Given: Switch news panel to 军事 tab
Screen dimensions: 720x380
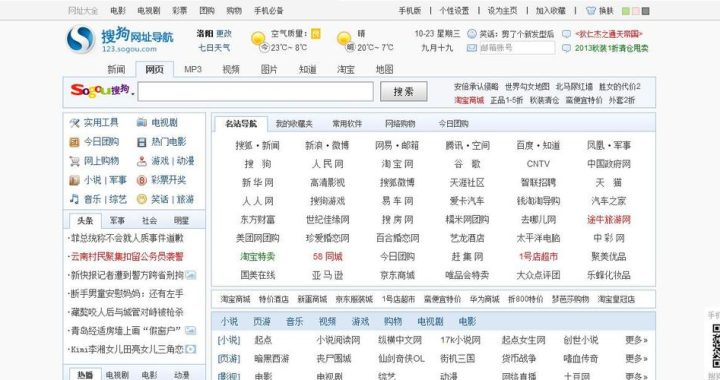Looking at the screenshot, I should pyautogui.click(x=117, y=221).
